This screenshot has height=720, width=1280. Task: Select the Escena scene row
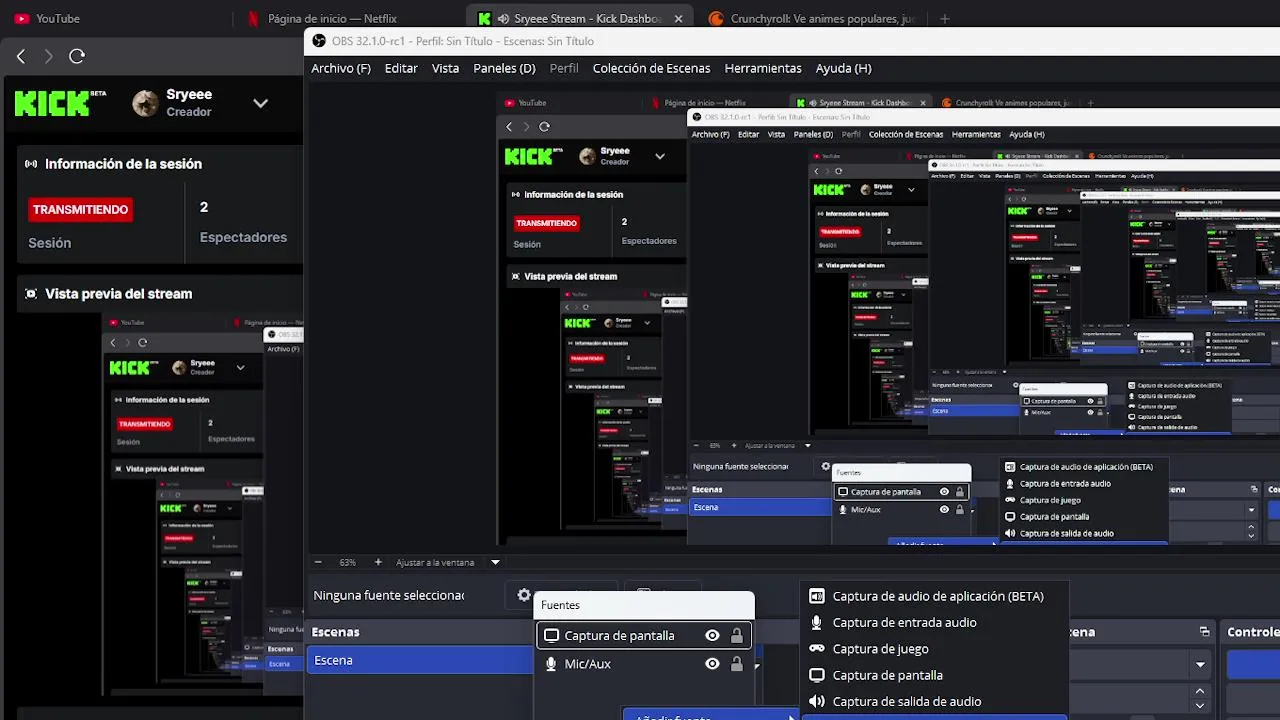click(421, 660)
